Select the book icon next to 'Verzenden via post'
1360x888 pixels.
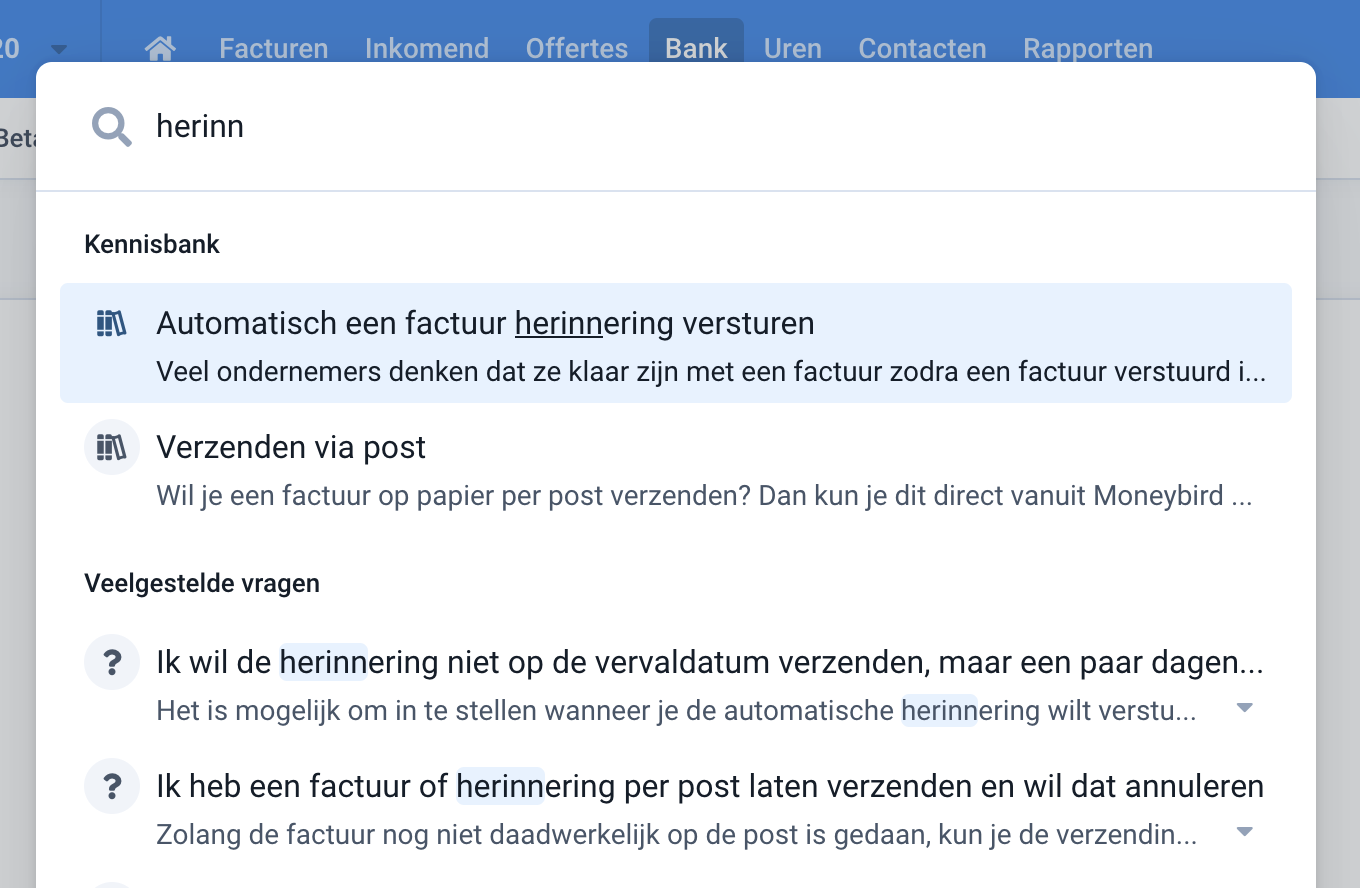tap(111, 447)
